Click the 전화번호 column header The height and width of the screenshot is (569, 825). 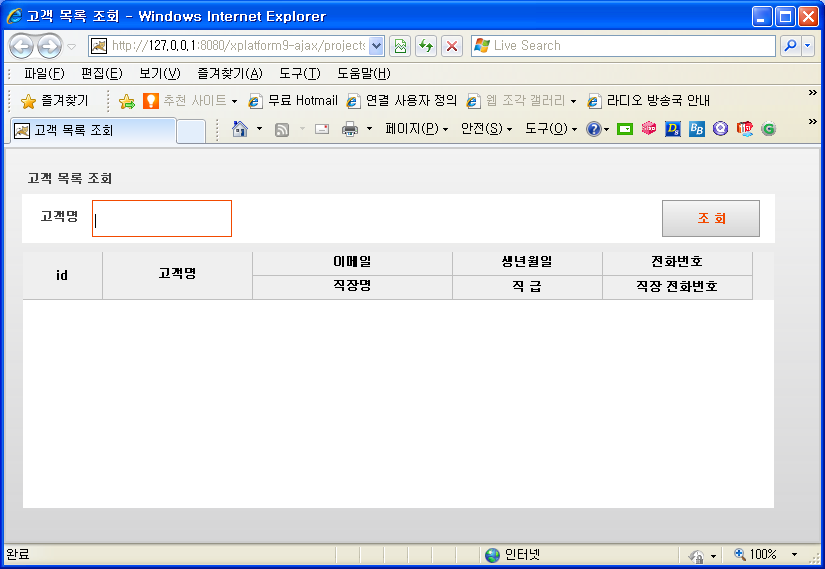[678, 263]
